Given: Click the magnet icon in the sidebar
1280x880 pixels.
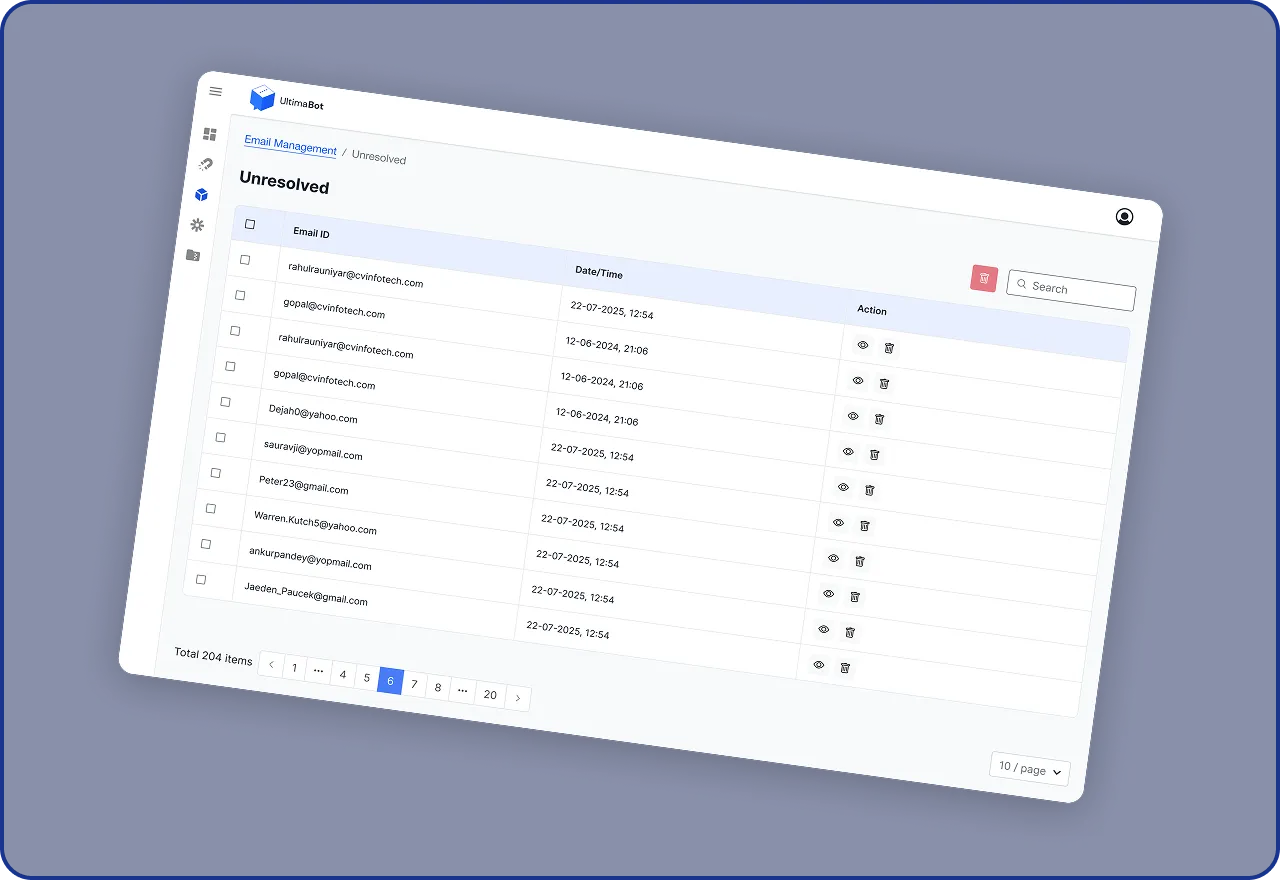Looking at the screenshot, I should click(206, 164).
